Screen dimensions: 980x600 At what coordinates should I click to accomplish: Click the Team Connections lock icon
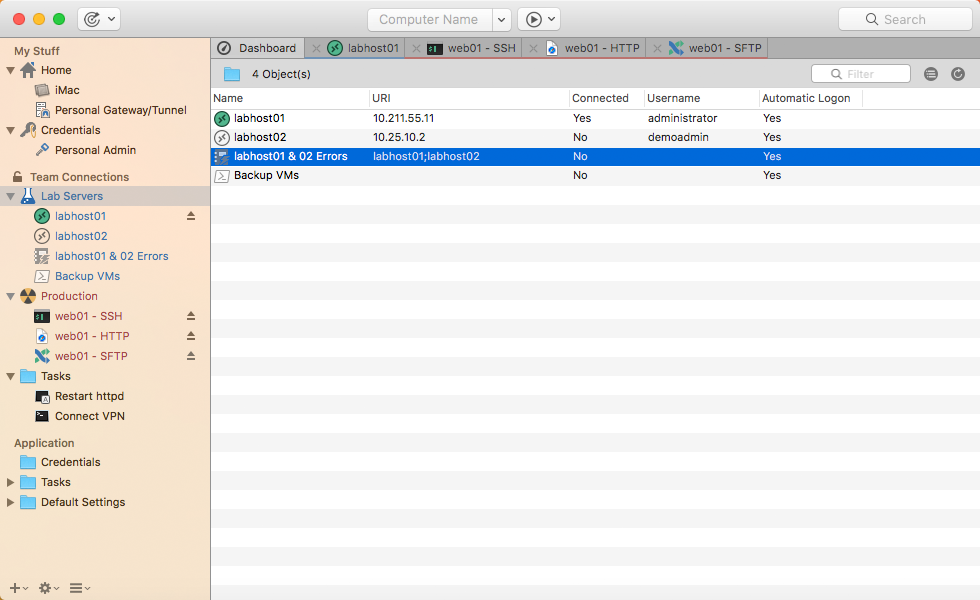[18, 176]
